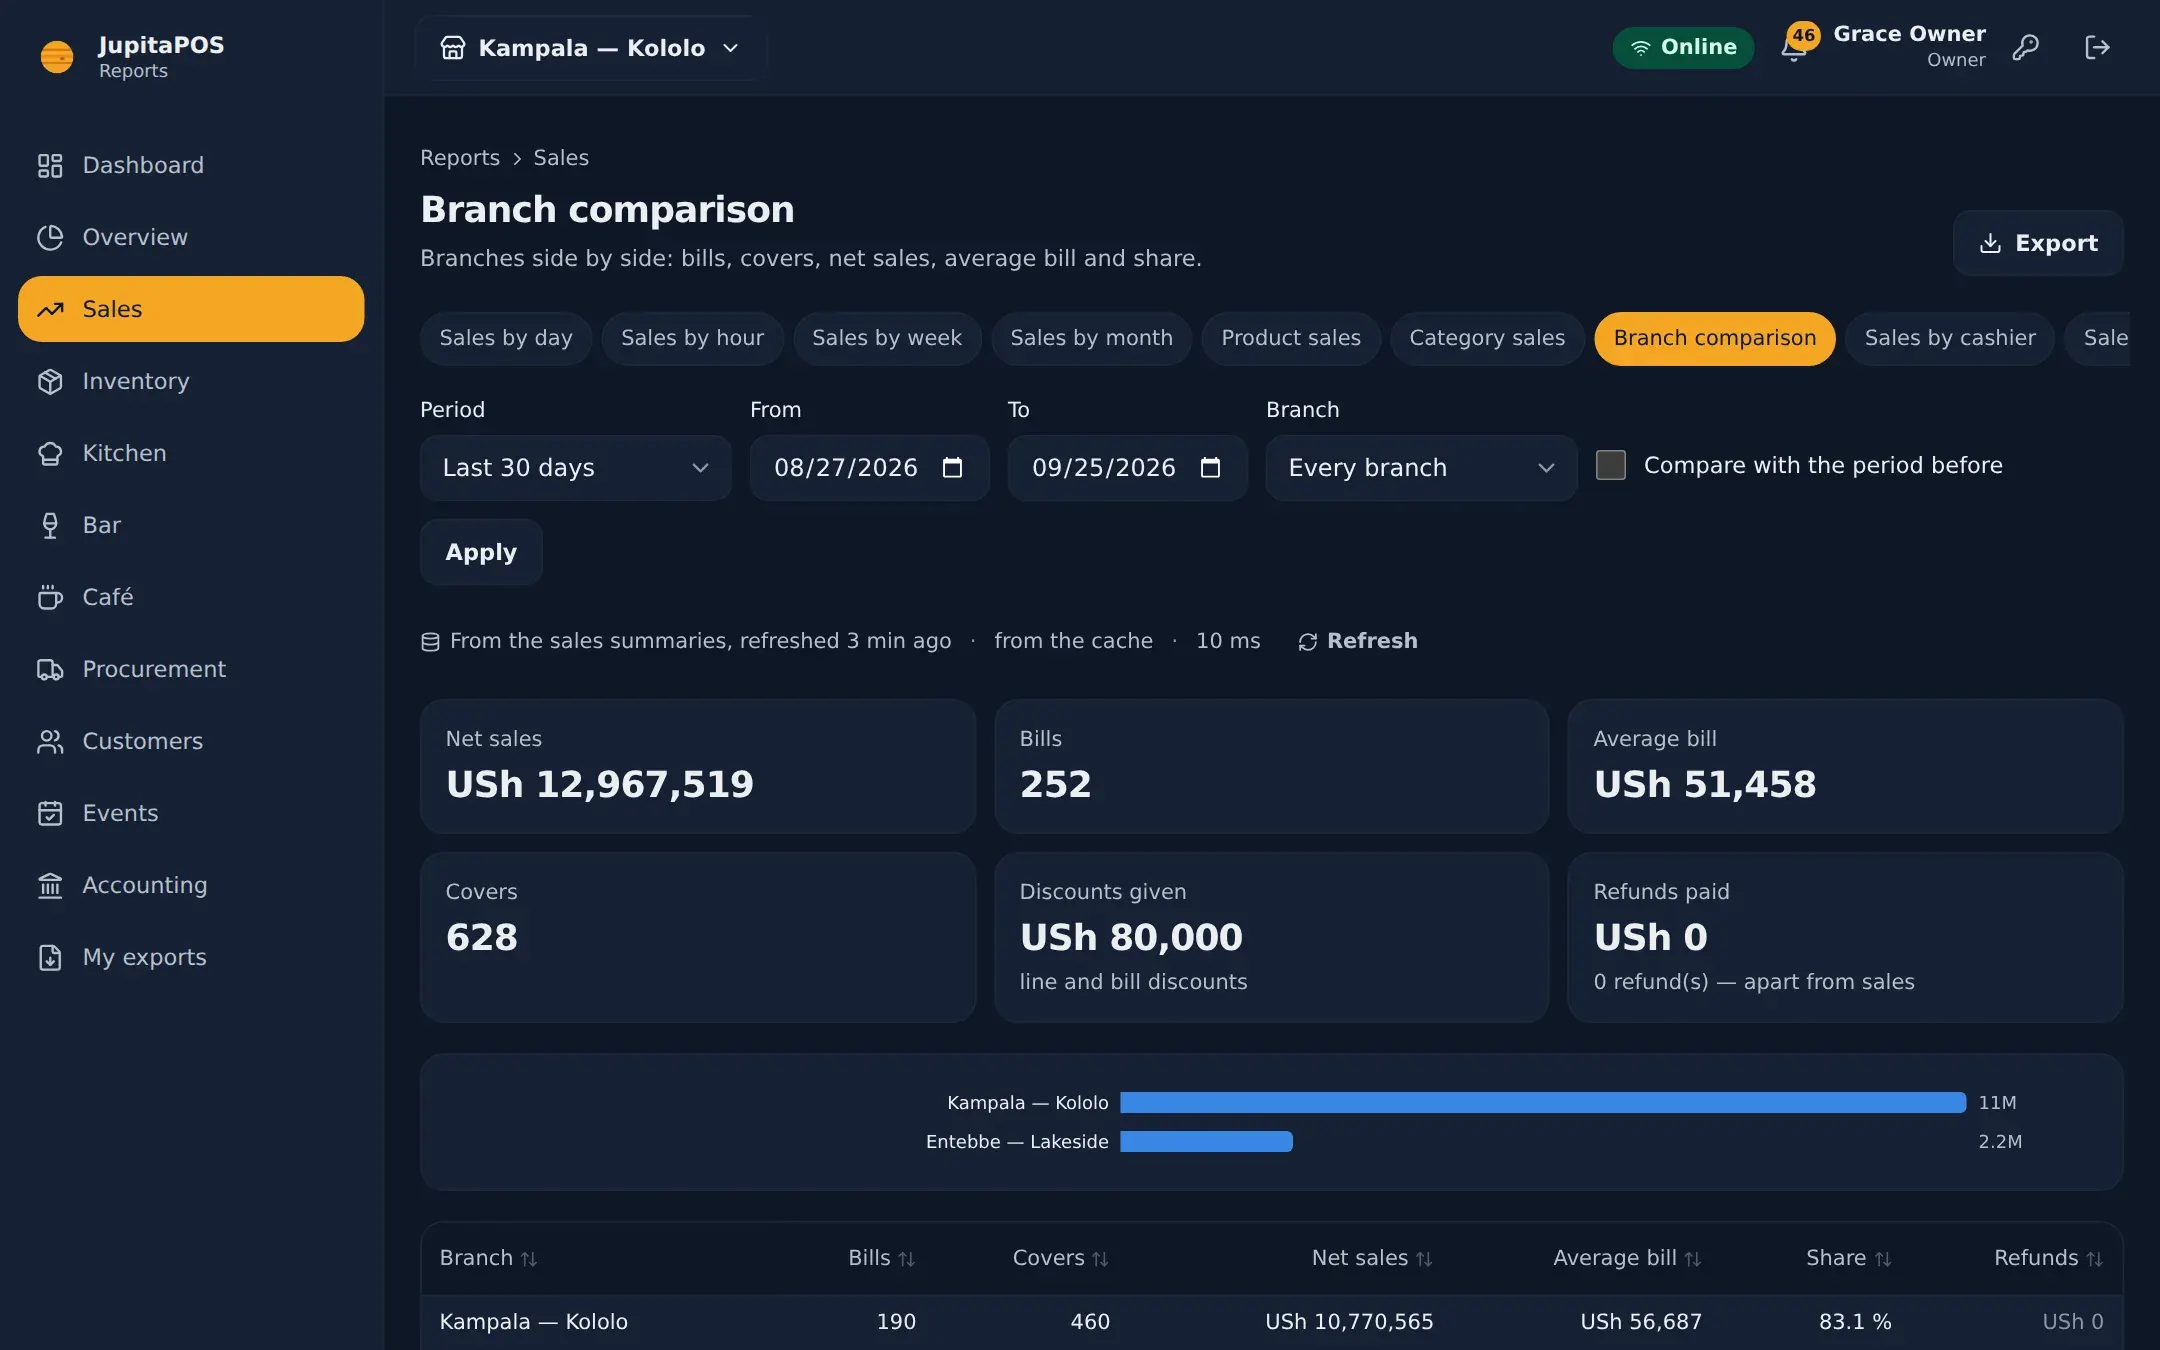Click the Kampala — Kololo chart bar
This screenshot has height=1350, width=2160.
click(1542, 1102)
